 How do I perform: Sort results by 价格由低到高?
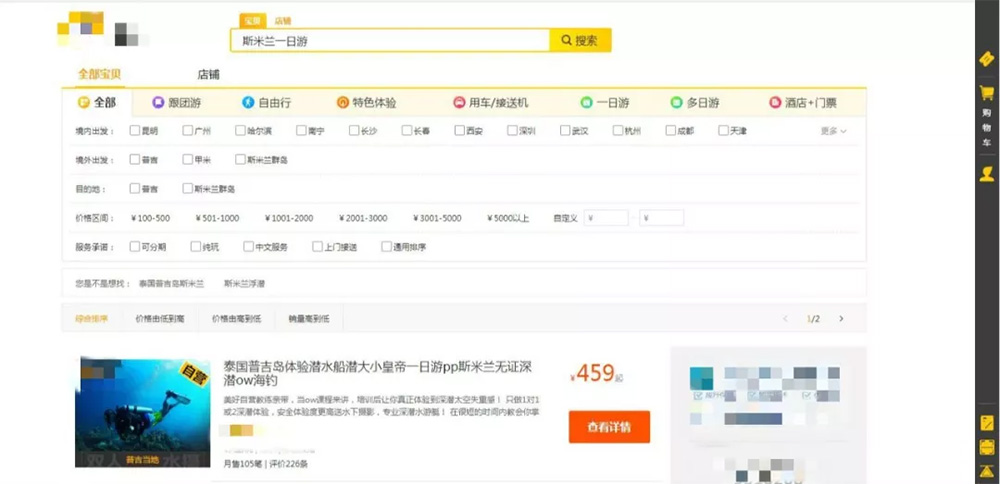[x=160, y=318]
